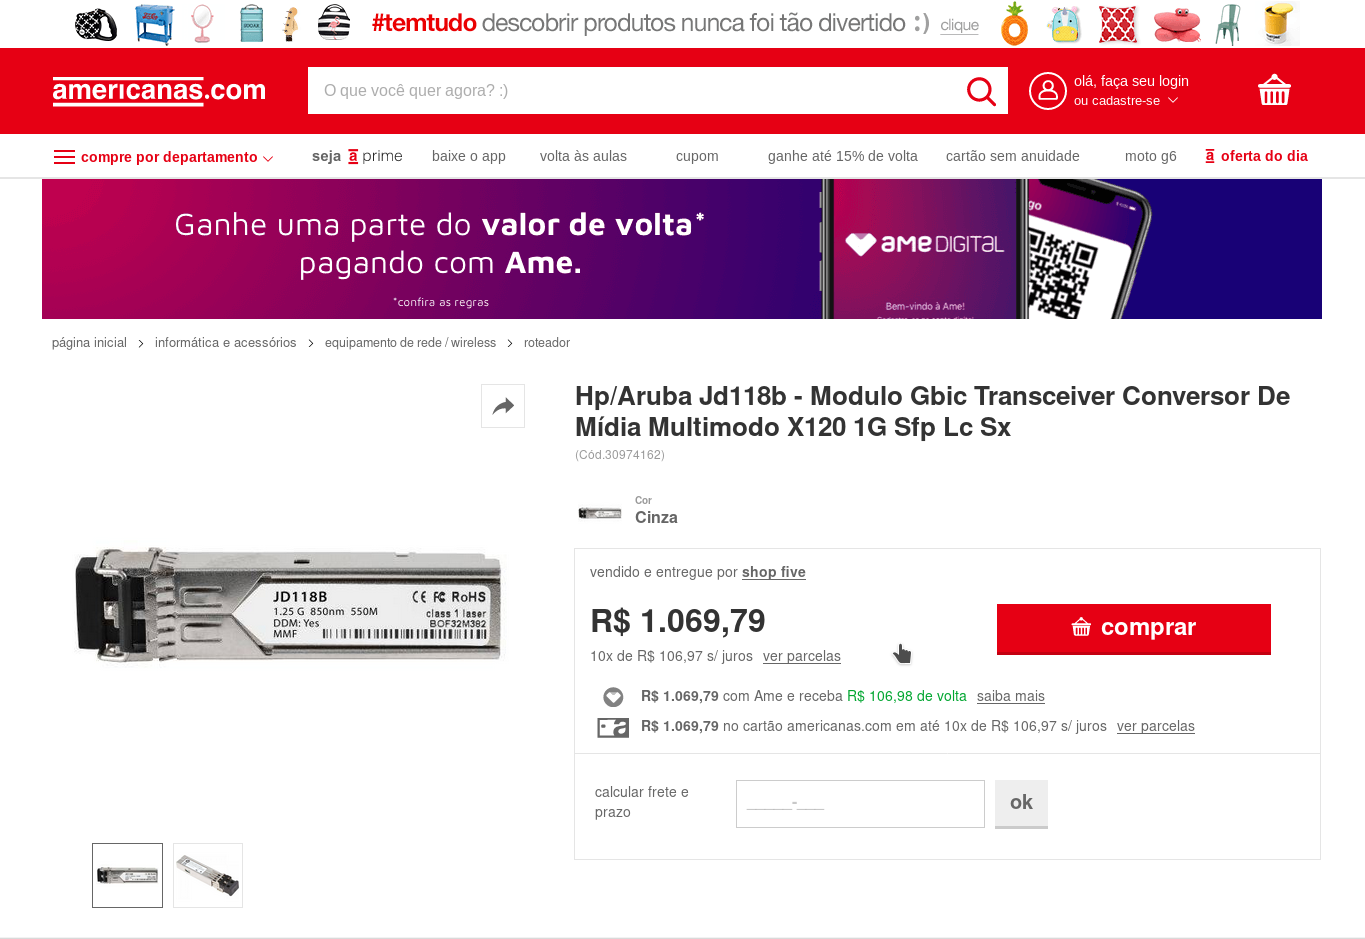
Task: Click the search magnifier icon
Action: point(981,91)
